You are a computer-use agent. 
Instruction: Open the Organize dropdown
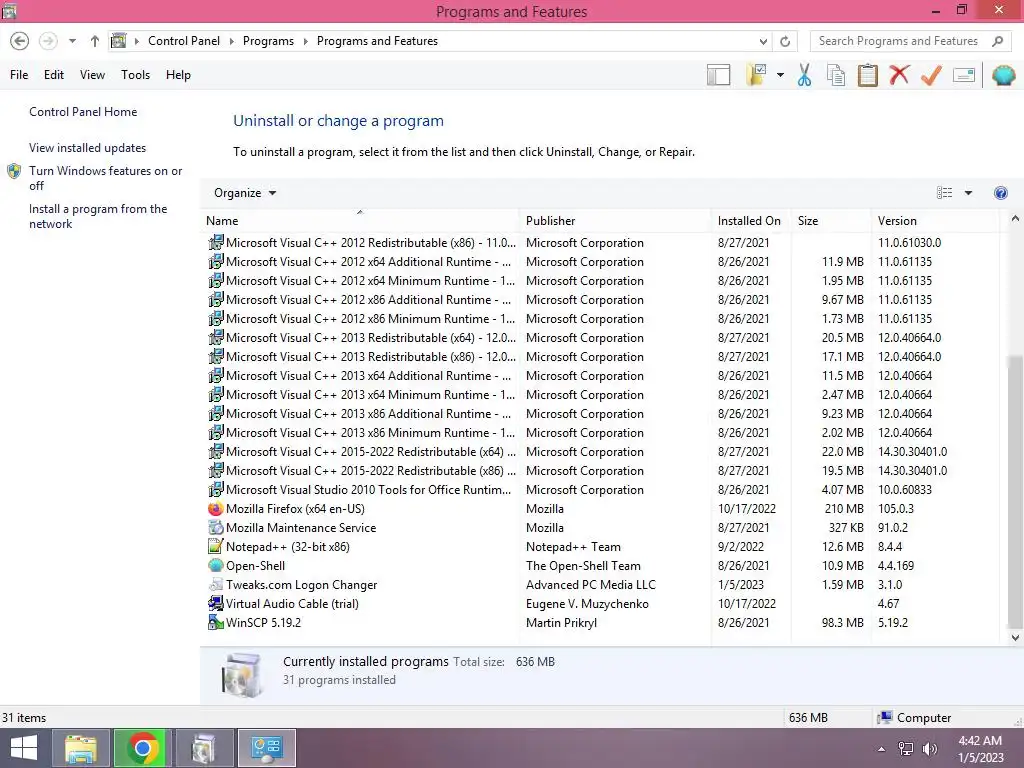(x=245, y=193)
